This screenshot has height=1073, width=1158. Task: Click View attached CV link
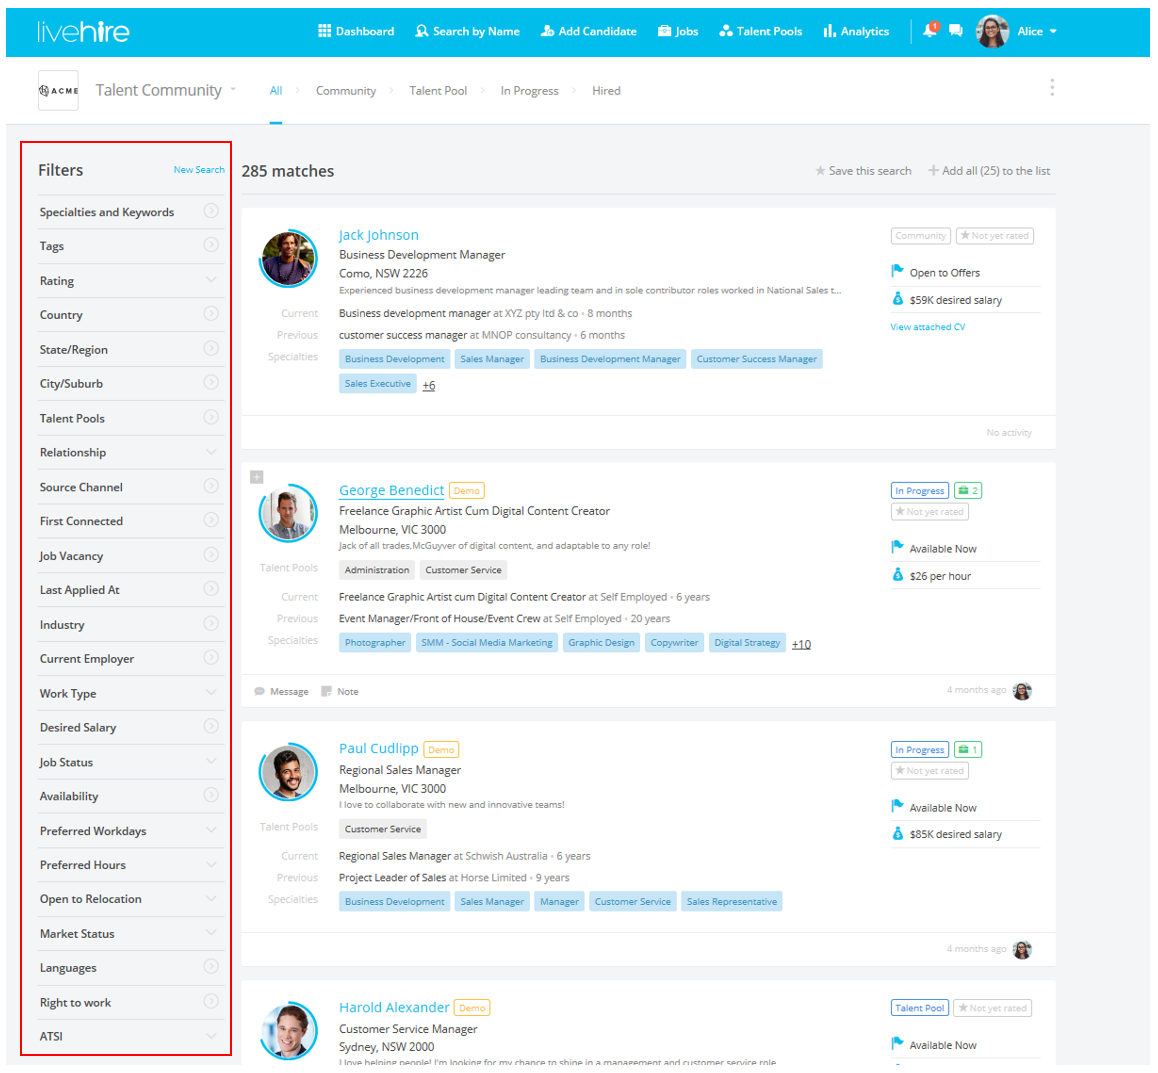pos(928,327)
